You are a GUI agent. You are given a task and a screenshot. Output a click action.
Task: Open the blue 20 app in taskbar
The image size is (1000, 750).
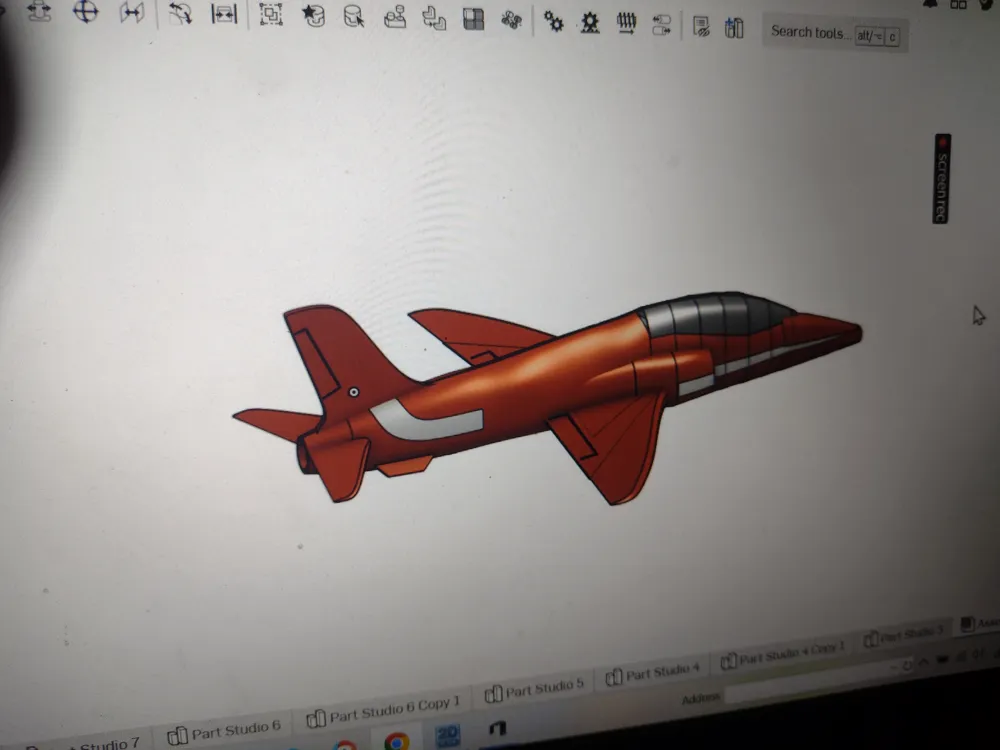[x=447, y=735]
